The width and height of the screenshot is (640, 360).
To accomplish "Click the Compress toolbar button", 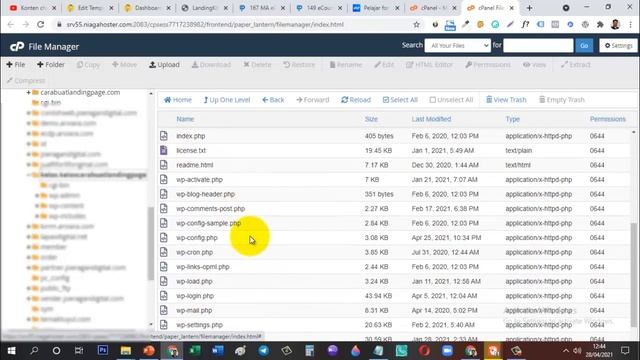I will [26, 80].
